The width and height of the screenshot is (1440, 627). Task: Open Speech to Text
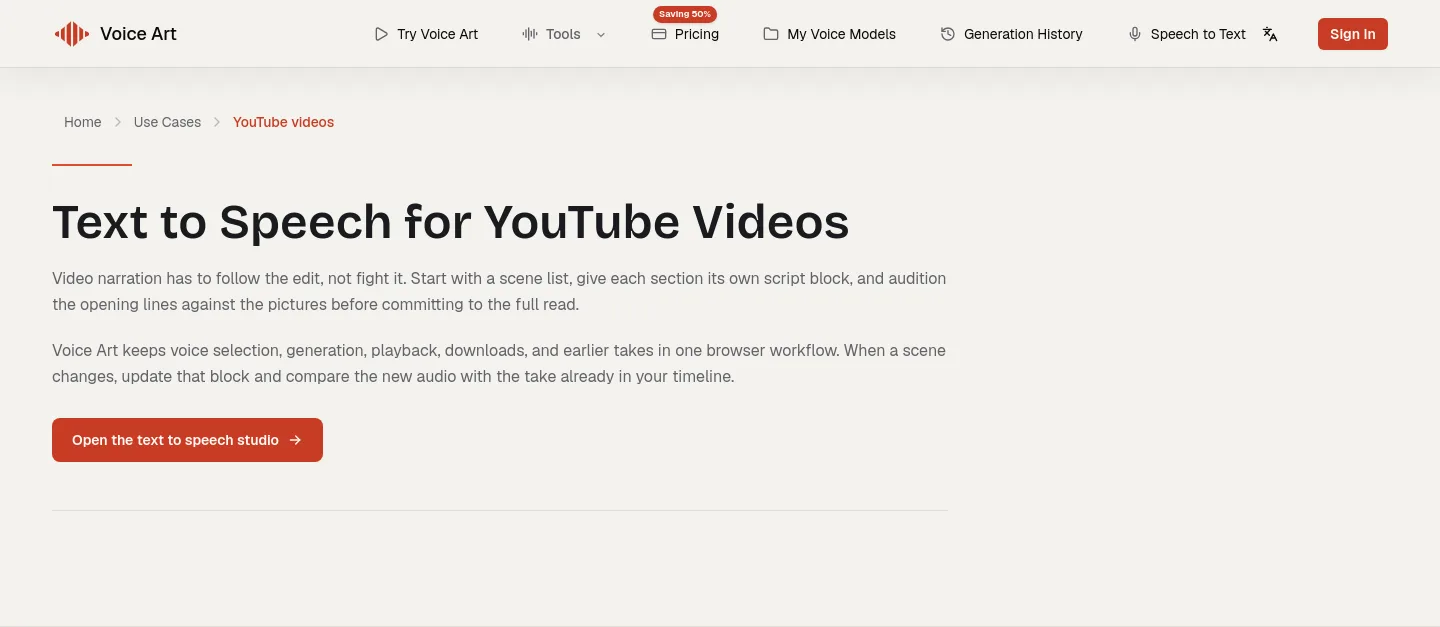tap(1187, 34)
